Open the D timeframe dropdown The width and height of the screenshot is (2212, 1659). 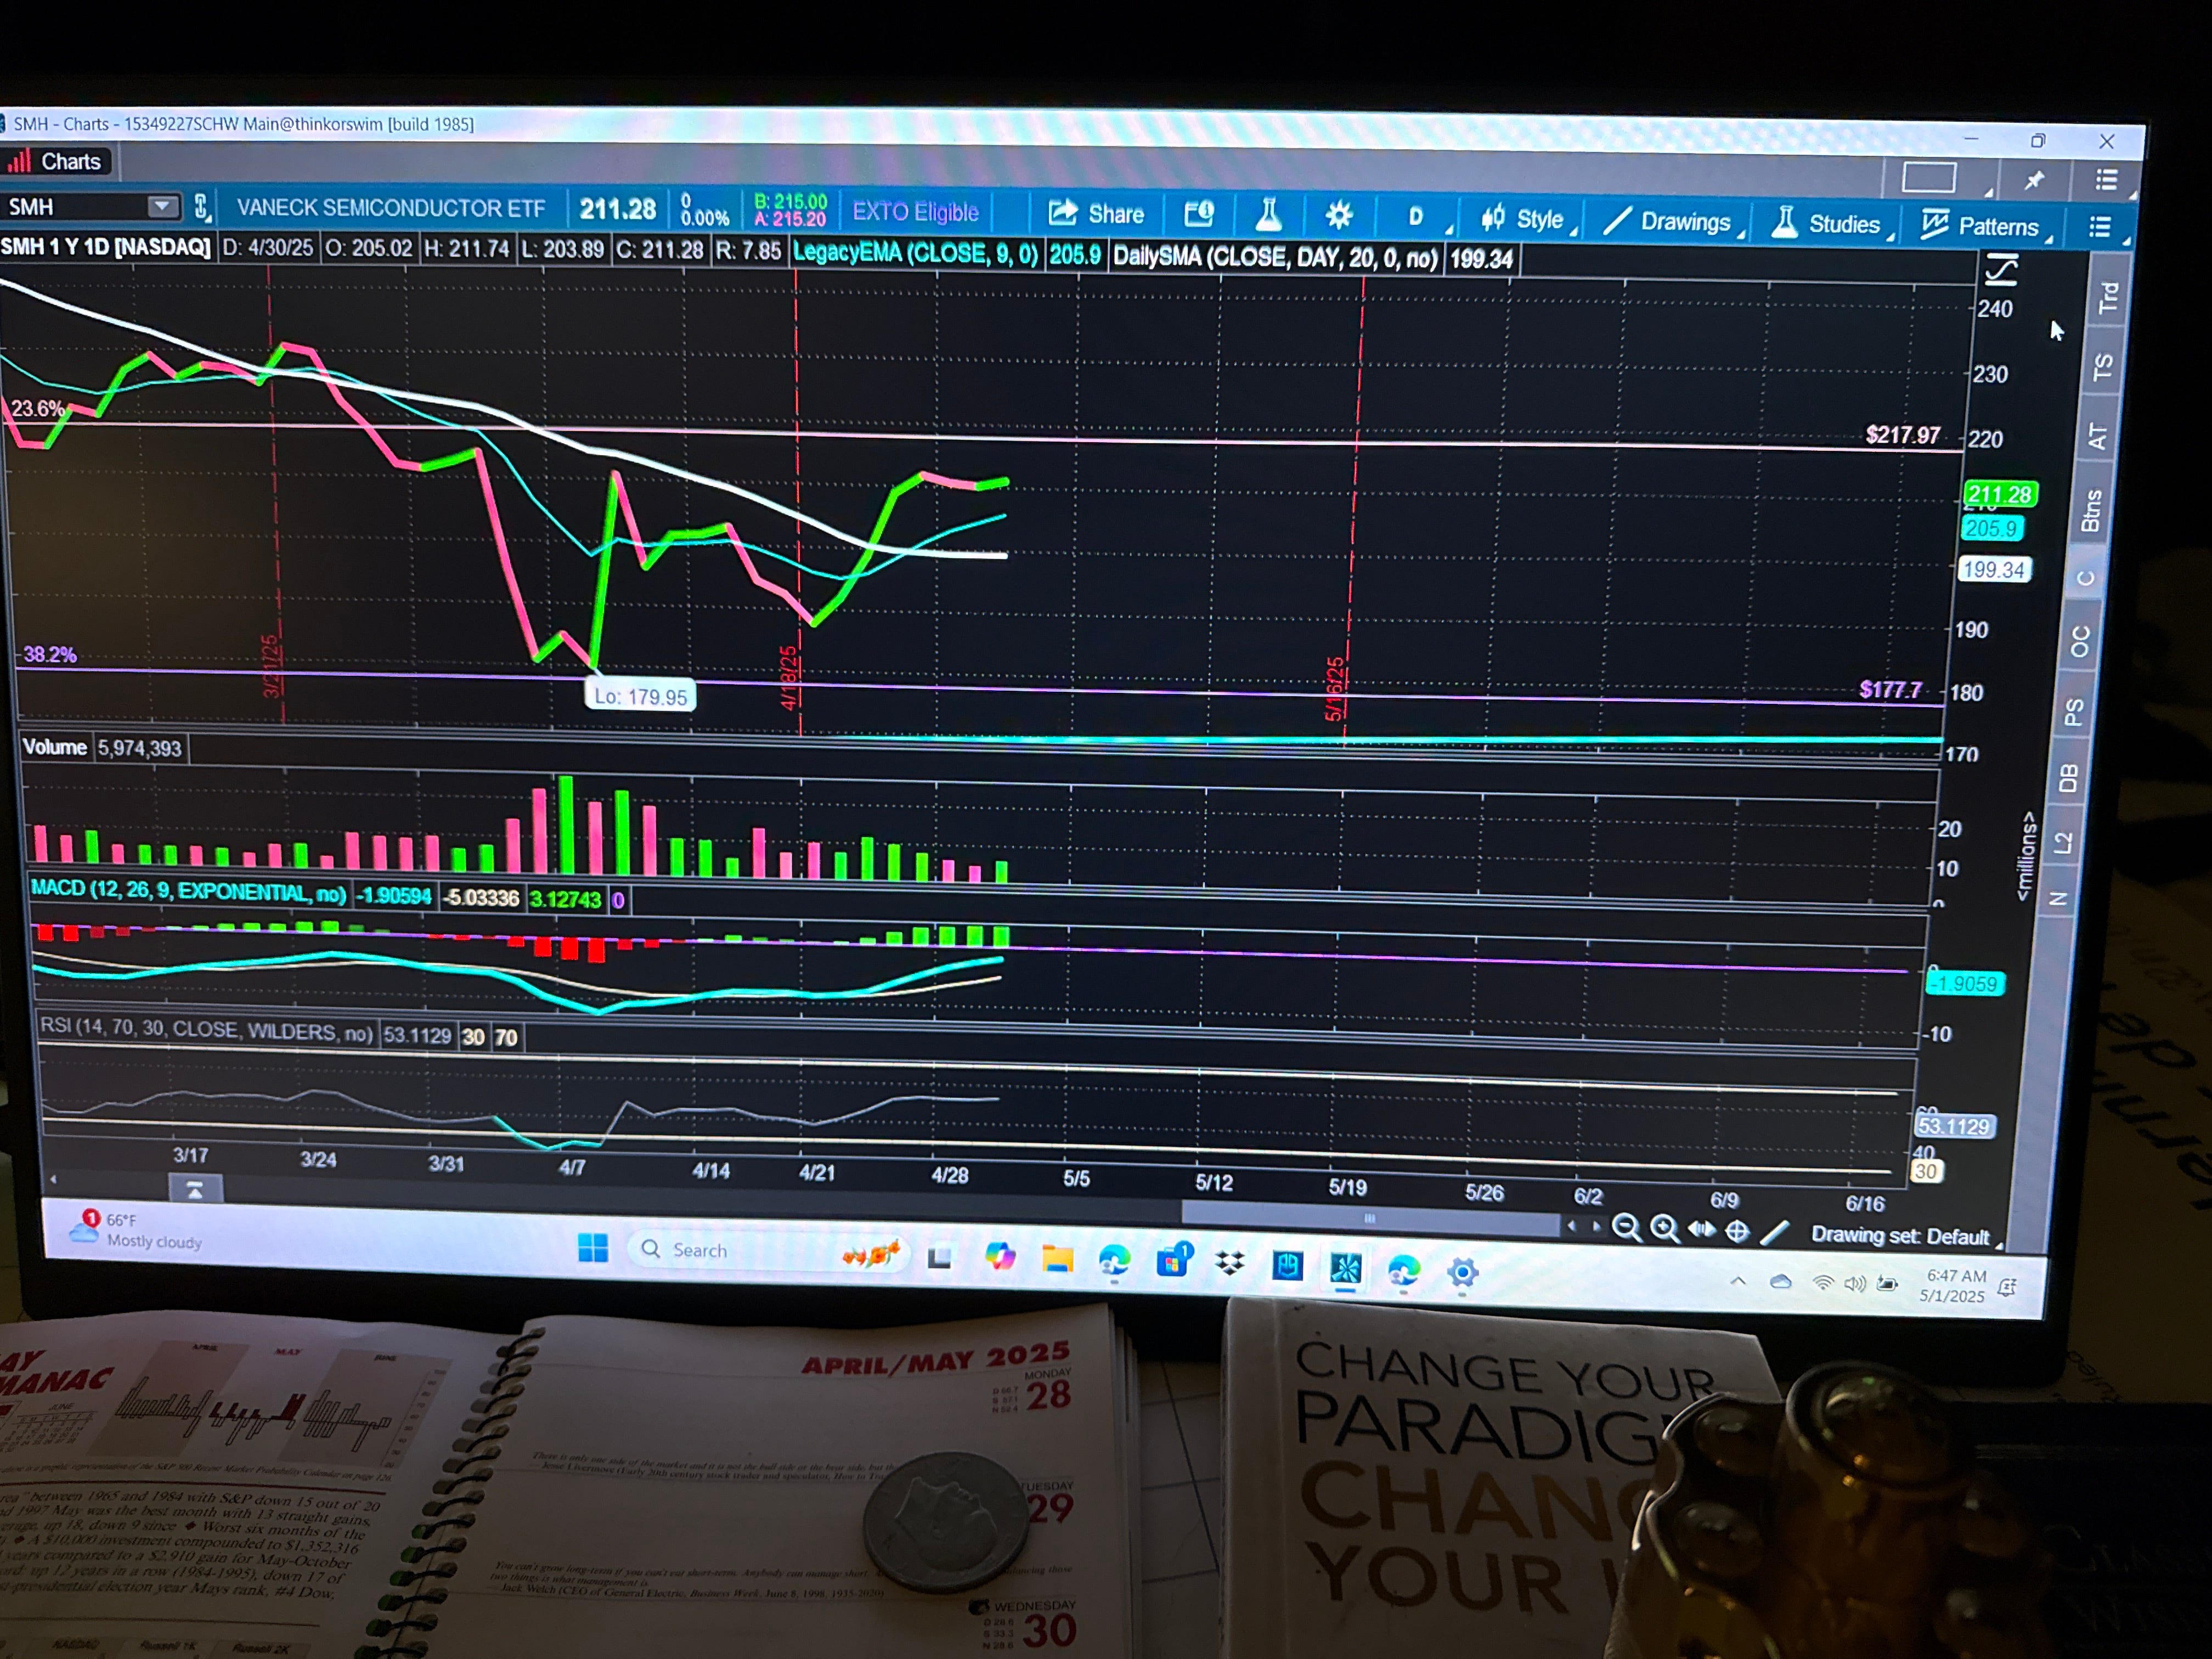tap(1417, 216)
